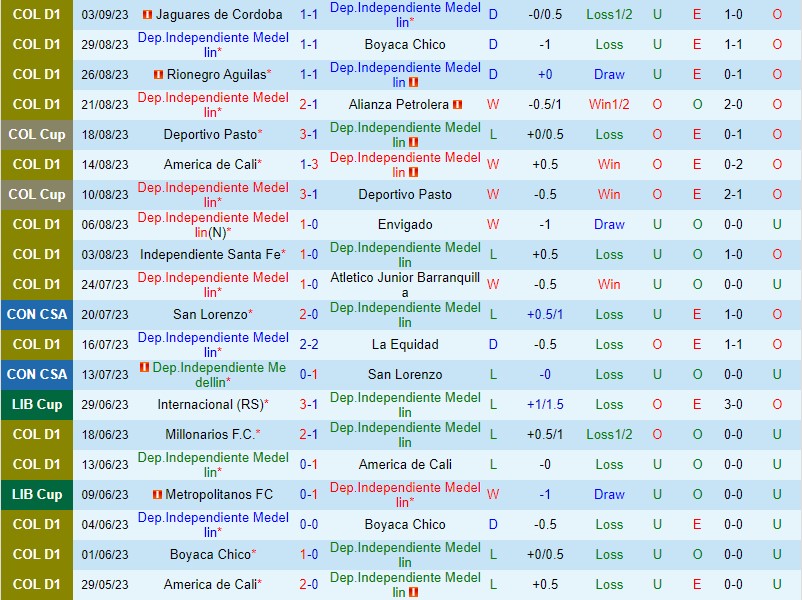Open La Equidad team link
This screenshot has height=600, width=802.
tap(405, 345)
